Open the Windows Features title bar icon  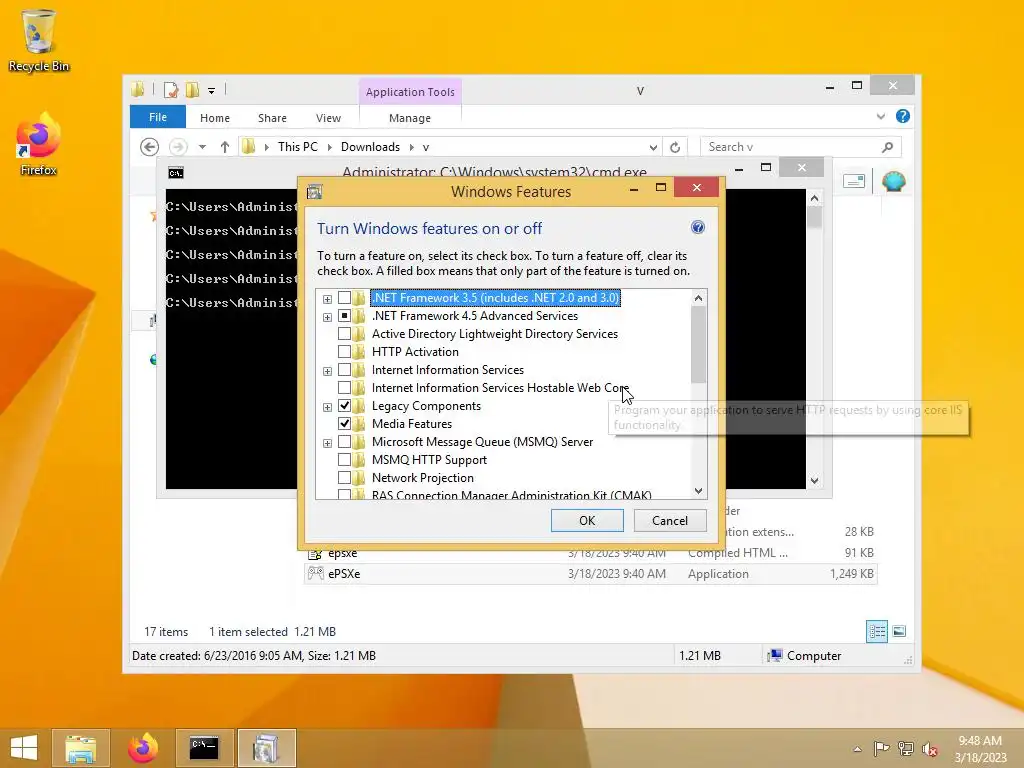(315, 191)
